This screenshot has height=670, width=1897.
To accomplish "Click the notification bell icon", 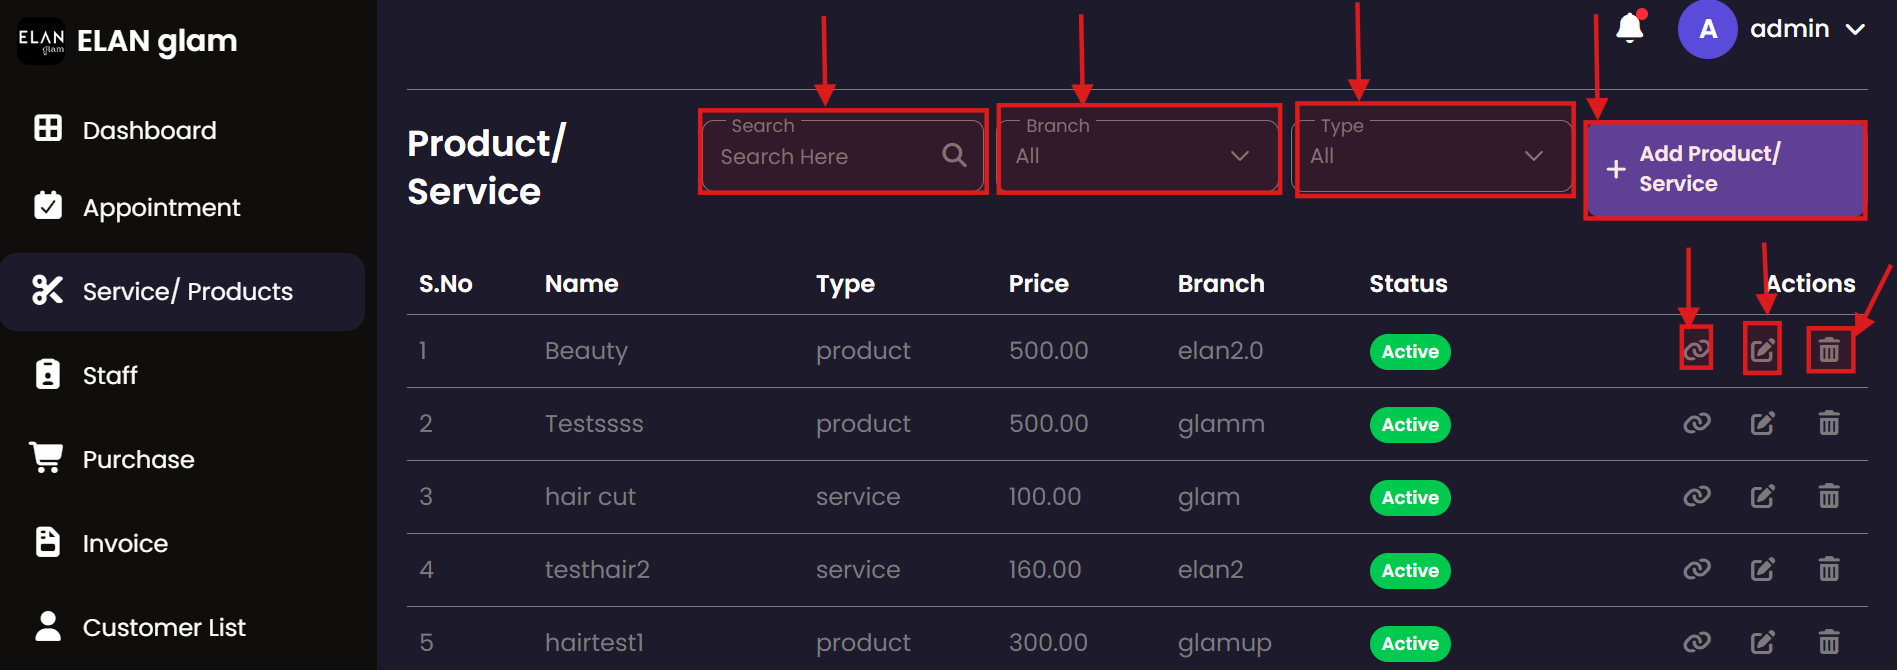I will (x=1630, y=28).
